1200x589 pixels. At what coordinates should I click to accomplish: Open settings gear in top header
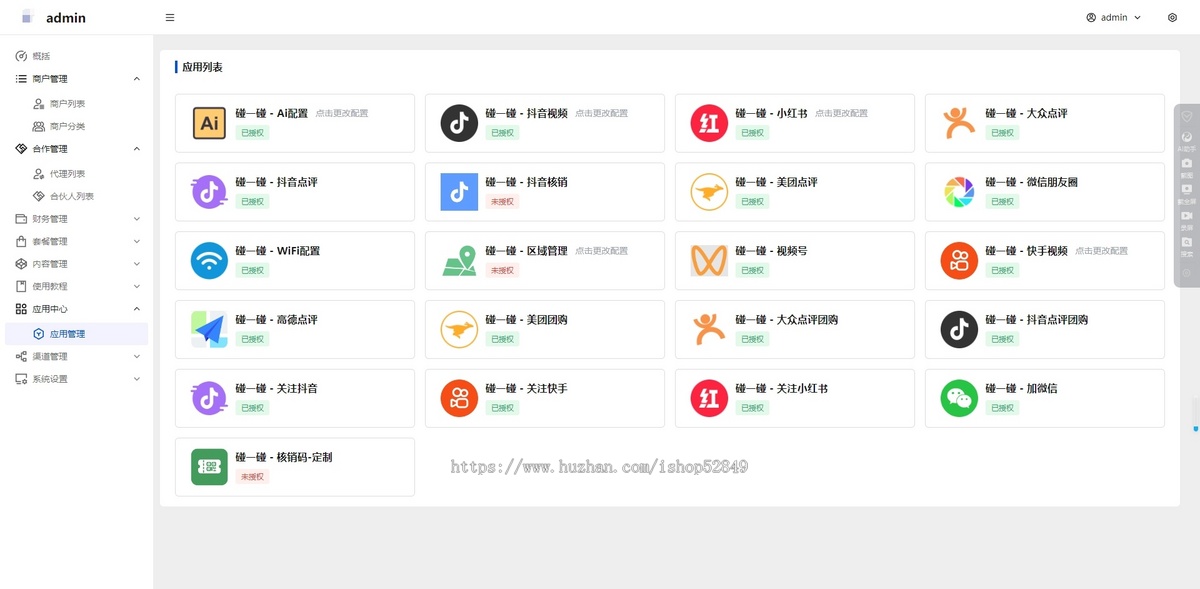(1172, 17)
